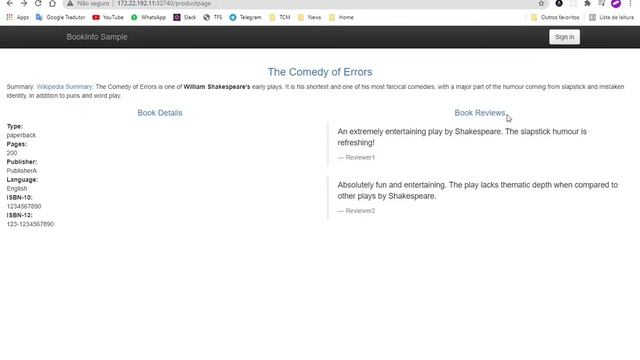Bookmark this page with the star icon
Image resolution: width=640 pixels, height=360 pixels.
click(x=541, y=3)
